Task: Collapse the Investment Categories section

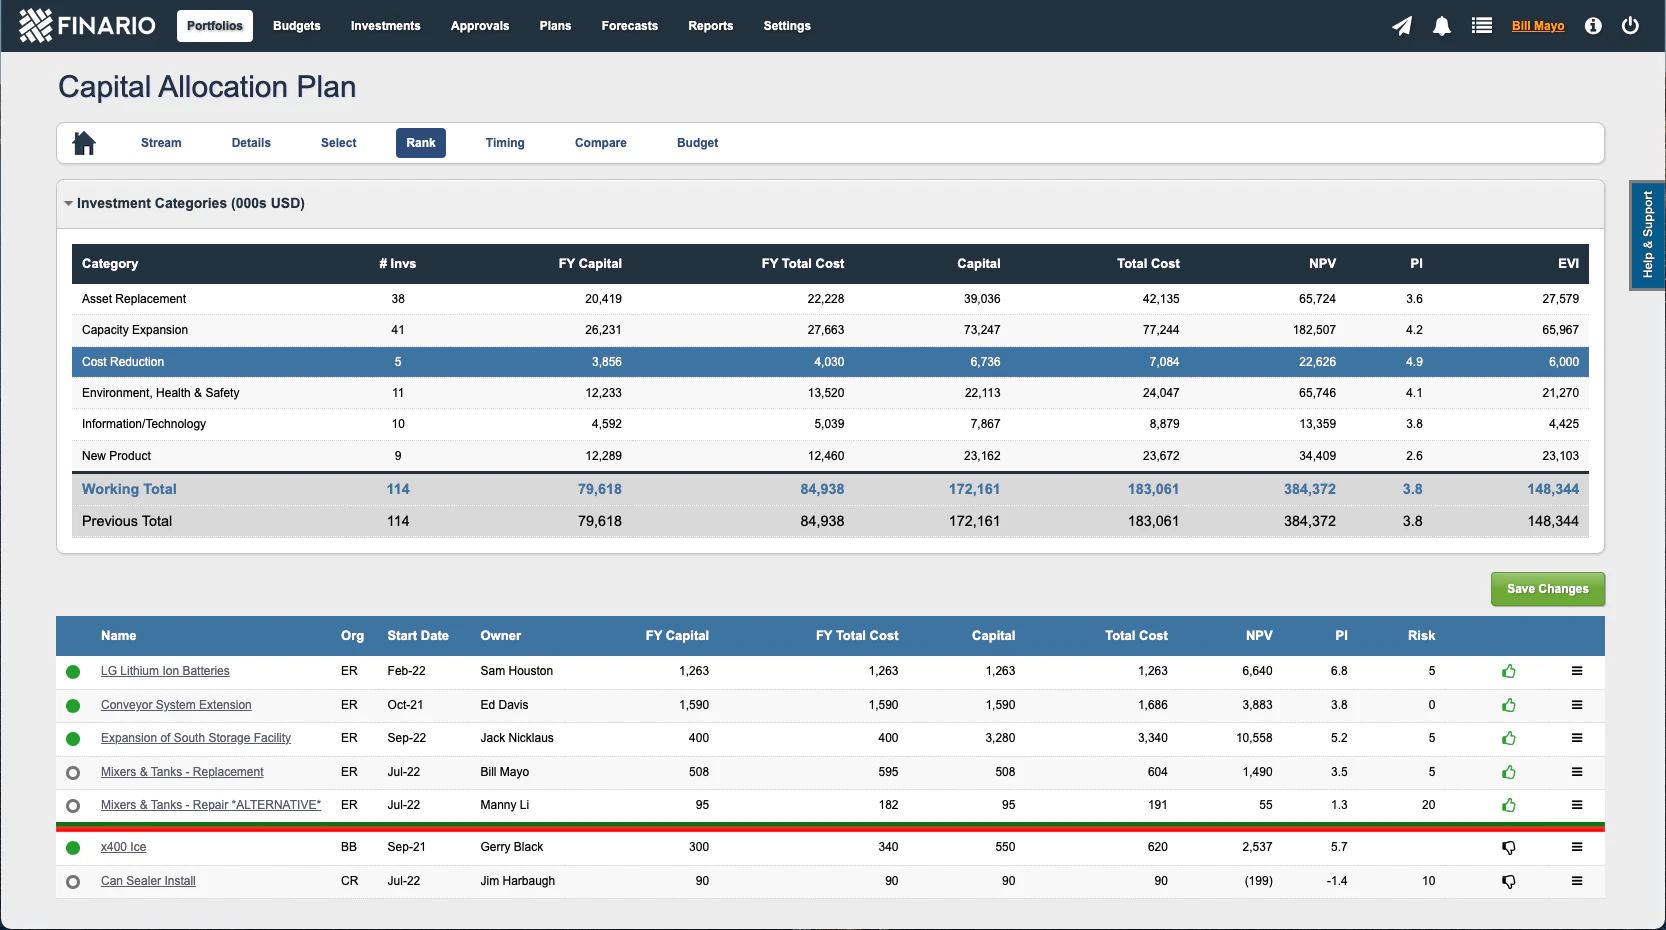Action: tap(68, 203)
